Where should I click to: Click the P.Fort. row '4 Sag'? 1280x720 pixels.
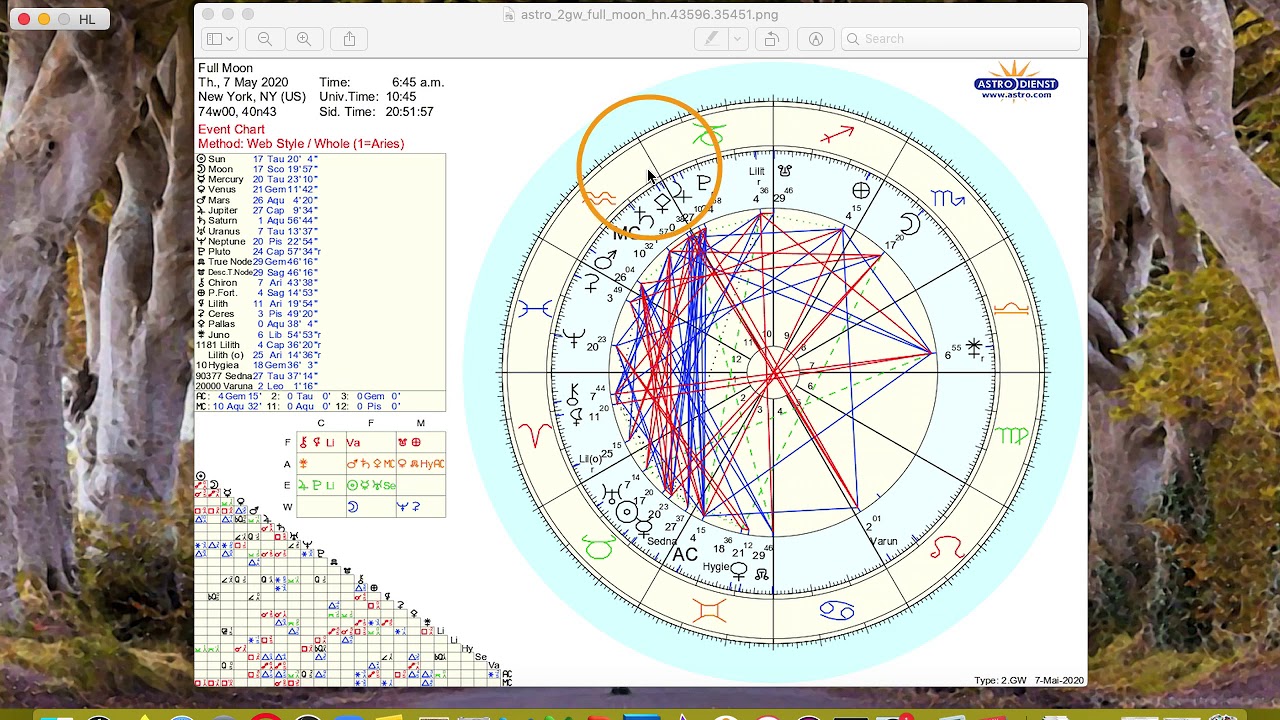pos(257,293)
